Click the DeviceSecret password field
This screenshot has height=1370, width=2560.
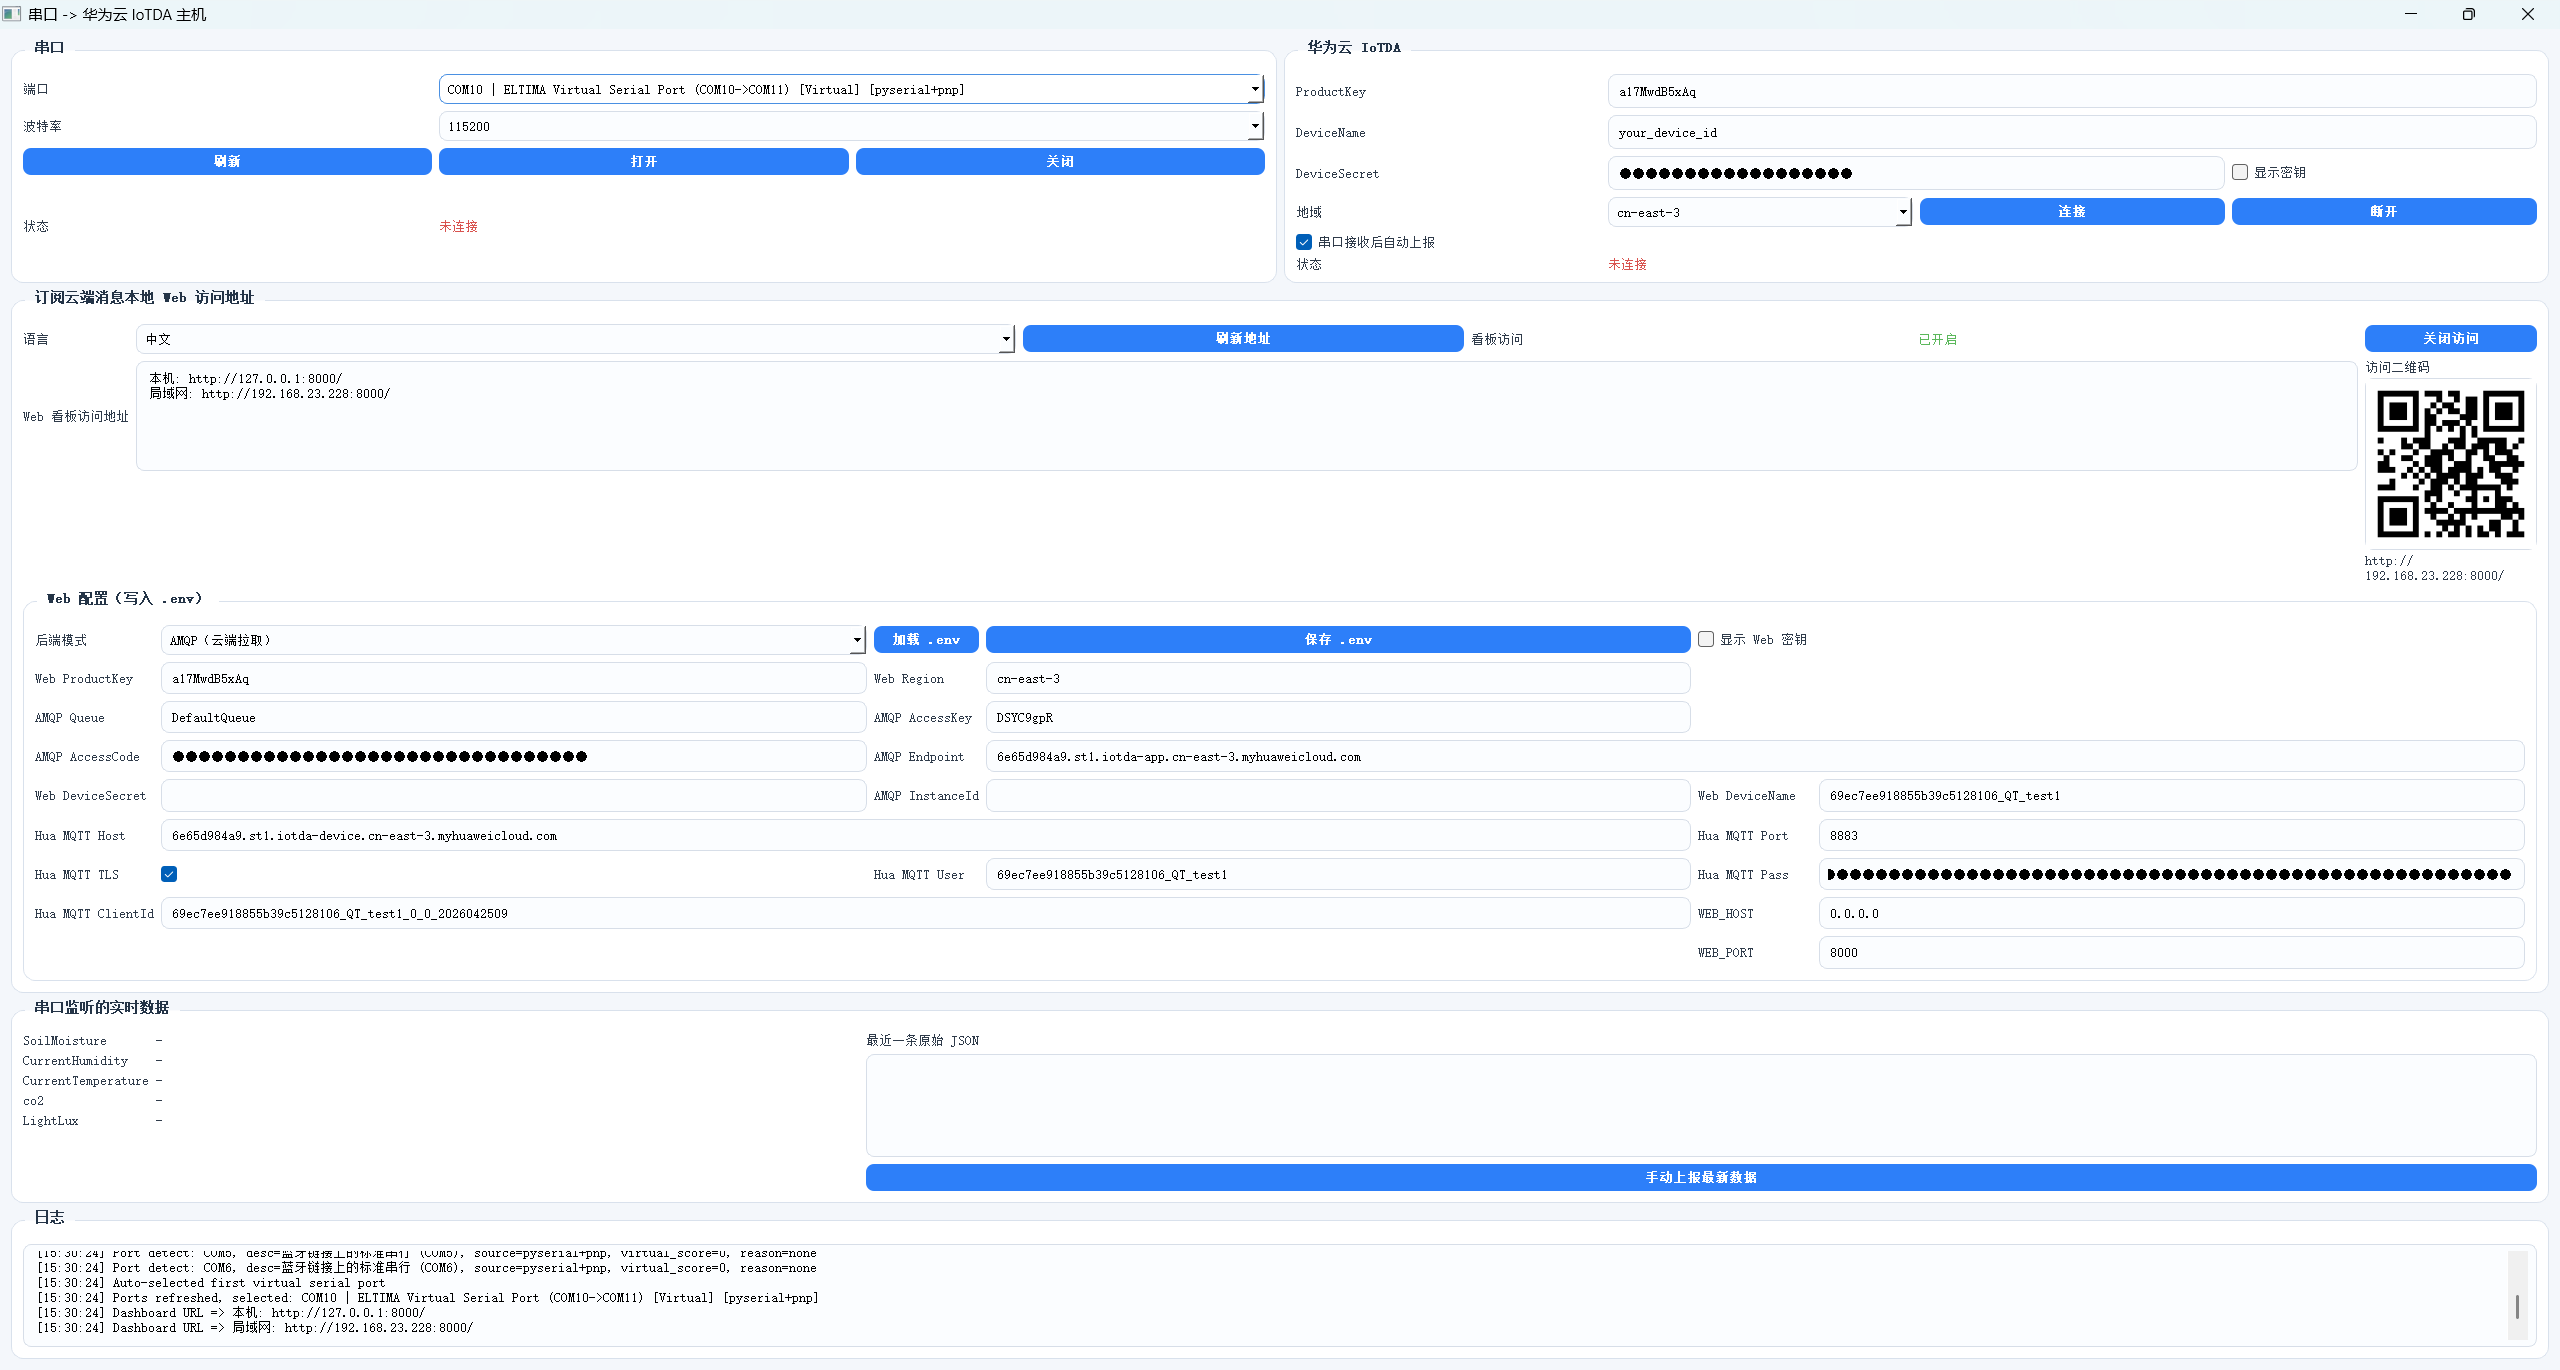point(1915,173)
